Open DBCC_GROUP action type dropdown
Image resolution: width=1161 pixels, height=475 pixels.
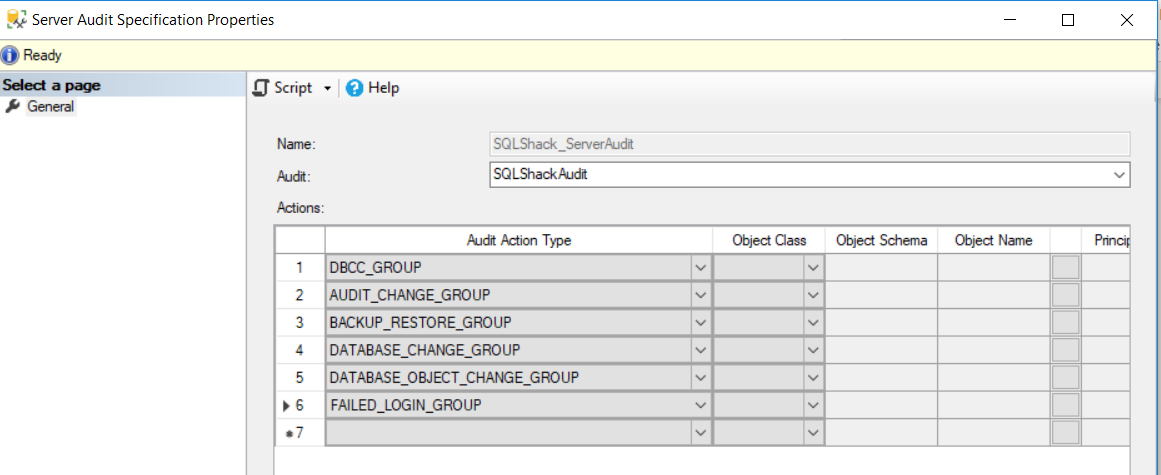(700, 268)
